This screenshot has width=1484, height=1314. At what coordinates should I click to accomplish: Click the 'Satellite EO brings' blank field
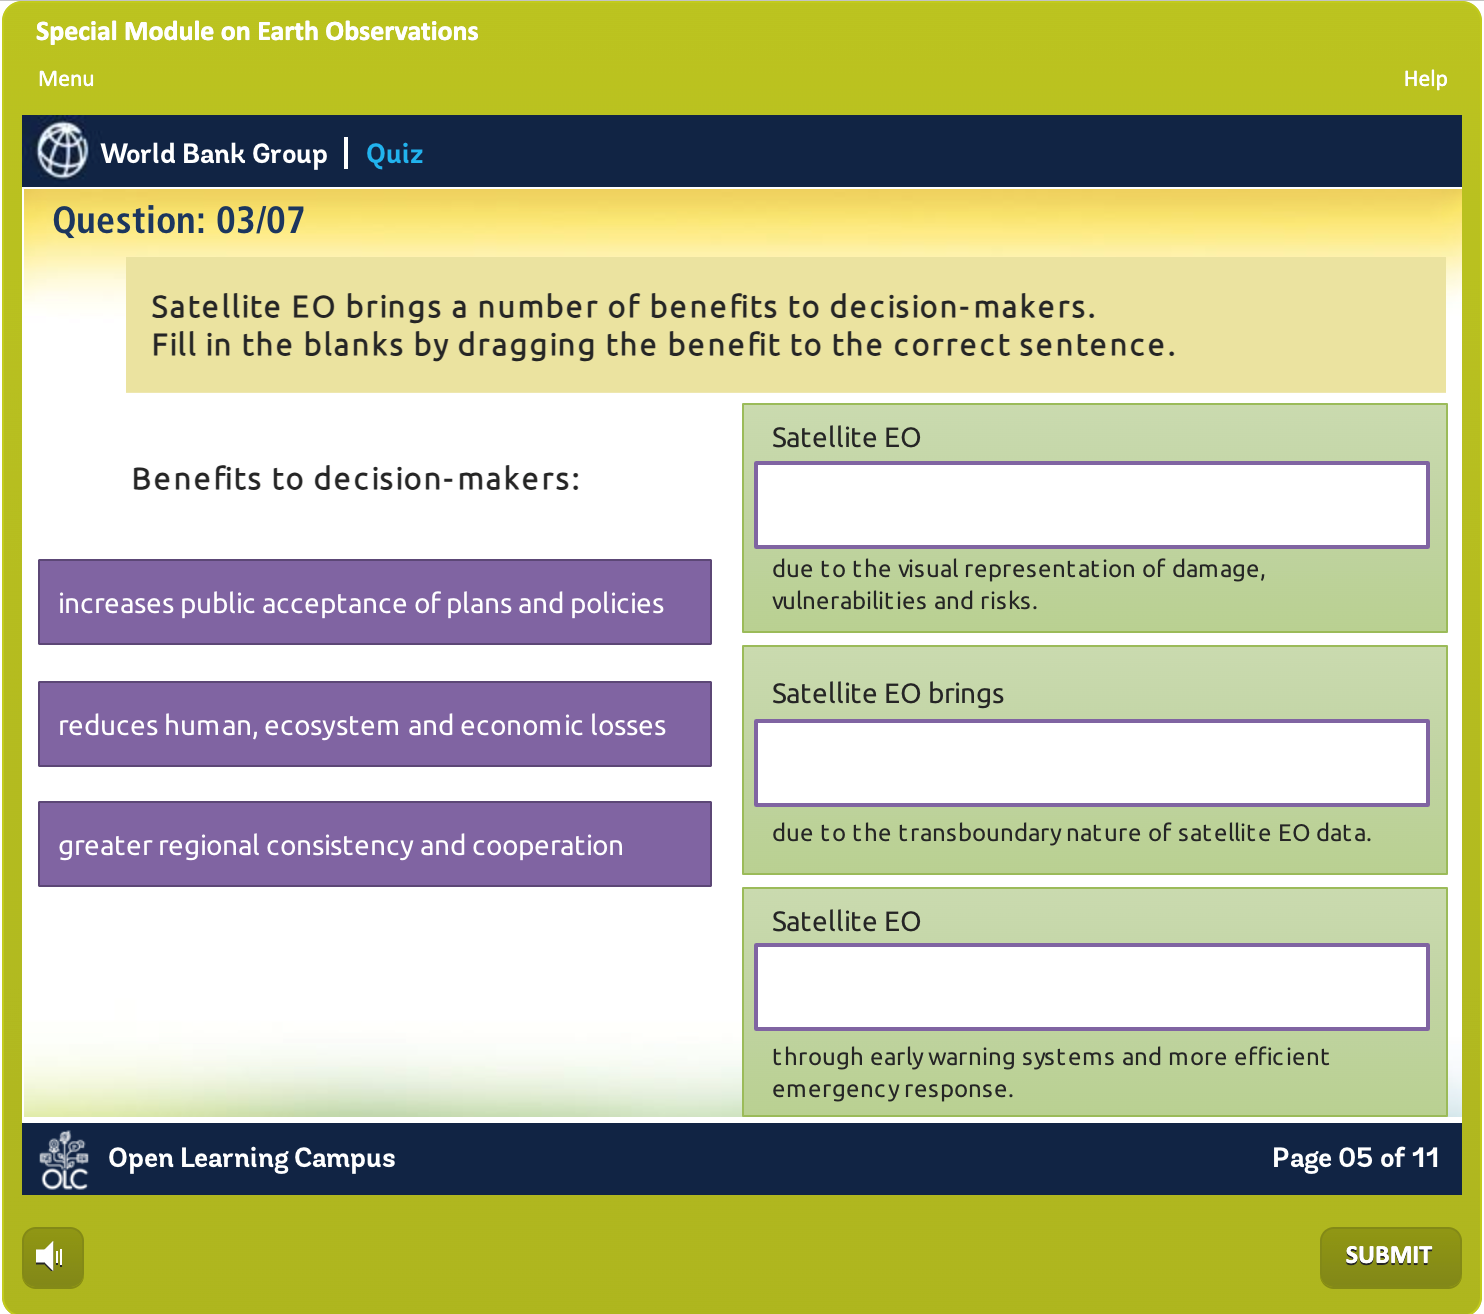(1092, 762)
